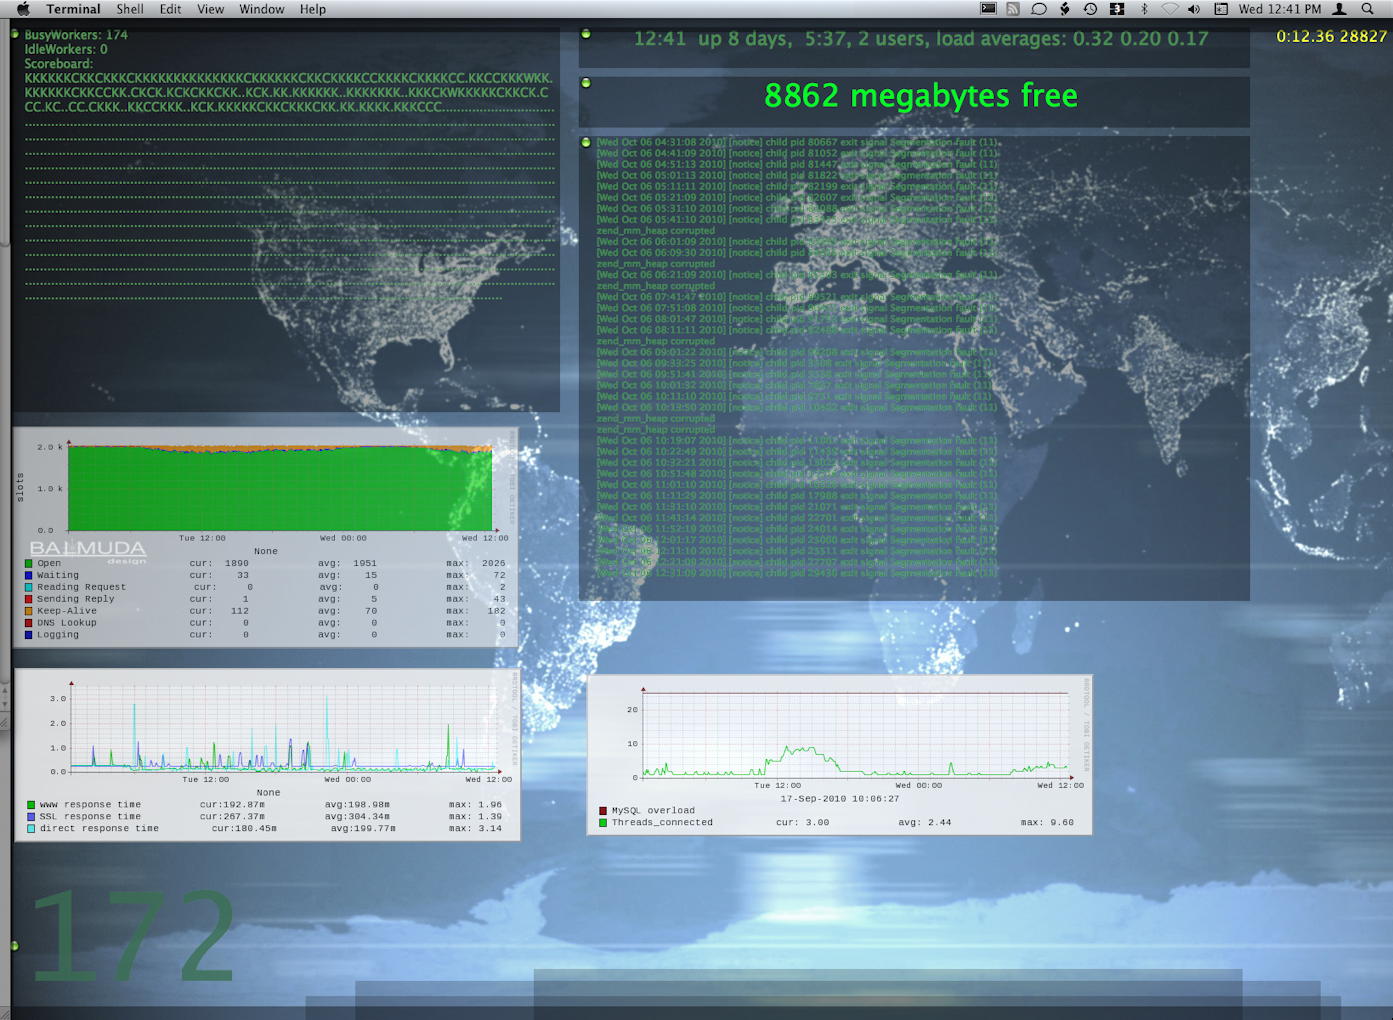The height and width of the screenshot is (1020, 1393).
Task: Open the Bluetooth status menu
Action: pyautogui.click(x=1144, y=9)
